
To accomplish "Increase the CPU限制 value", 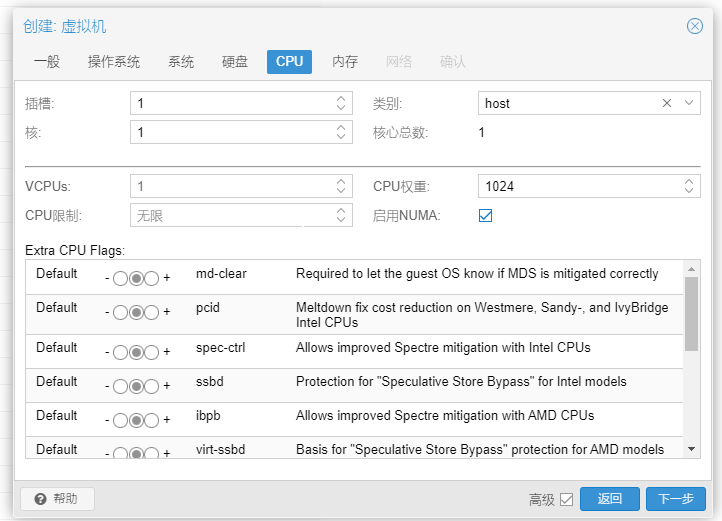I will (341, 211).
